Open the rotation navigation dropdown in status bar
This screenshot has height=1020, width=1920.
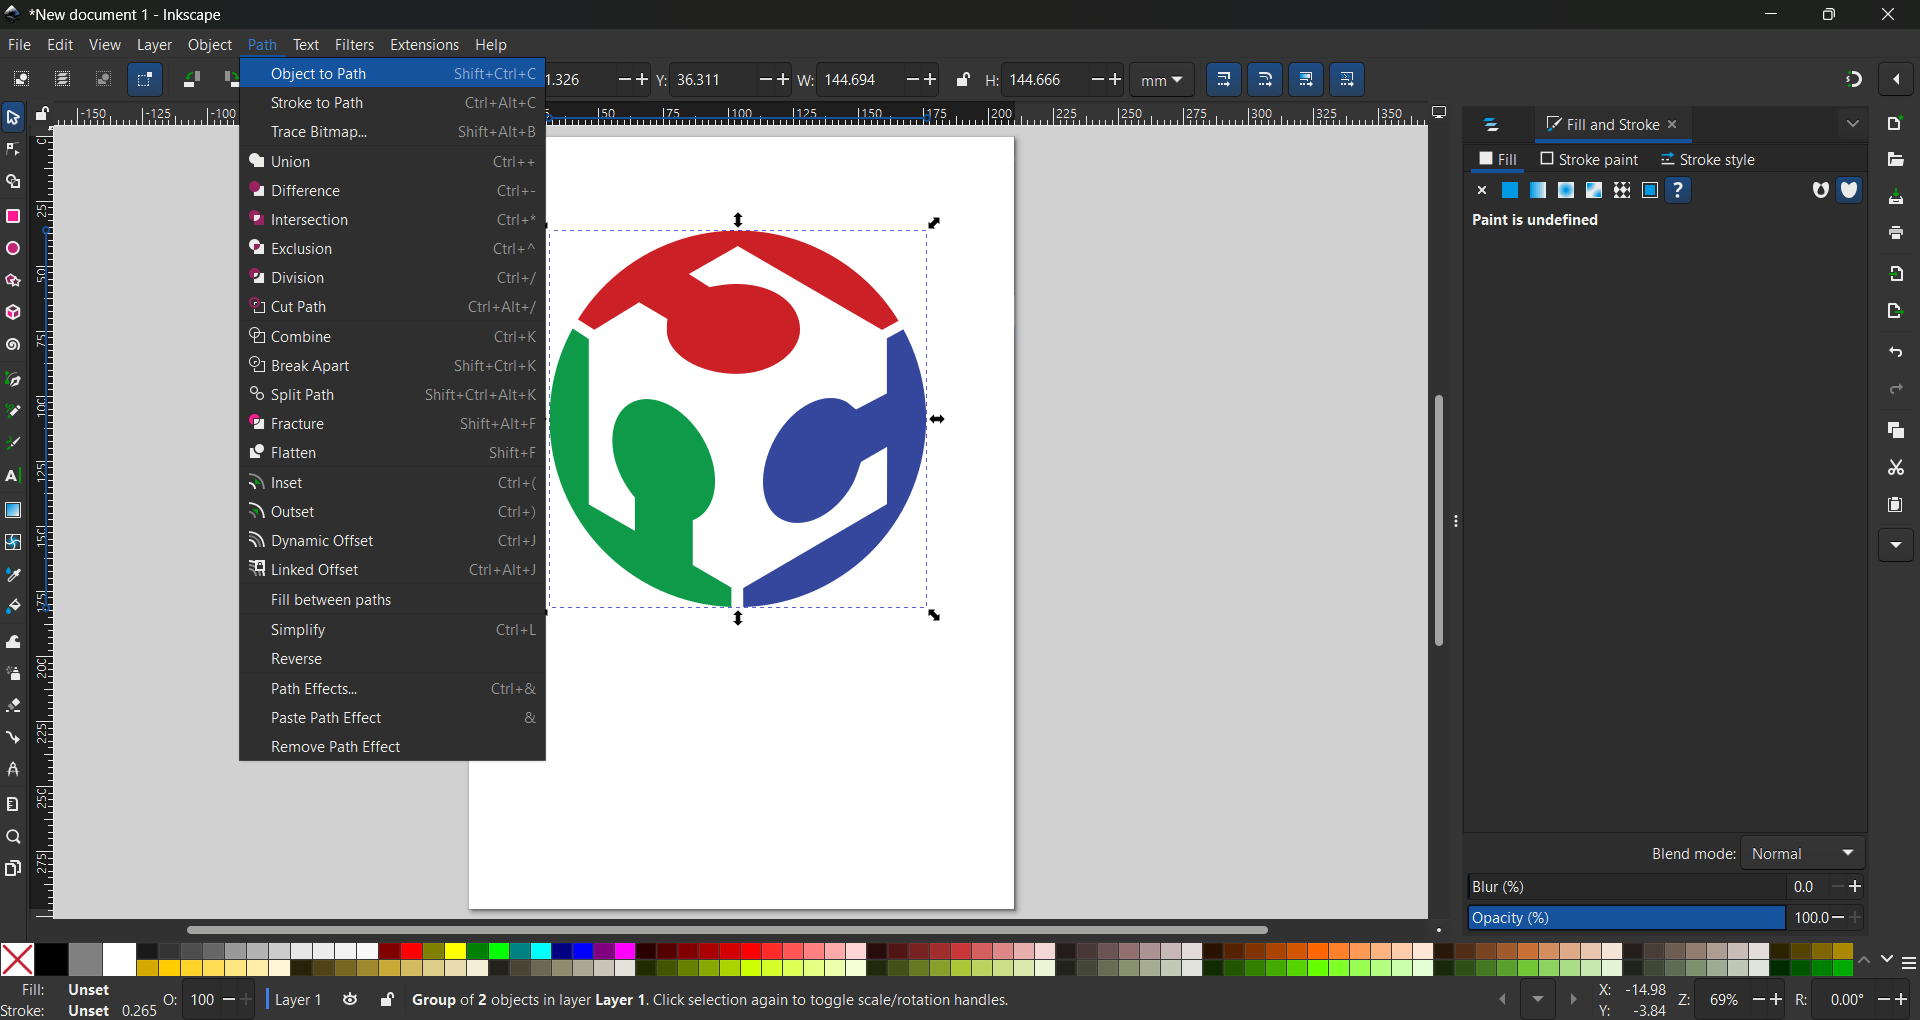coord(1537,999)
